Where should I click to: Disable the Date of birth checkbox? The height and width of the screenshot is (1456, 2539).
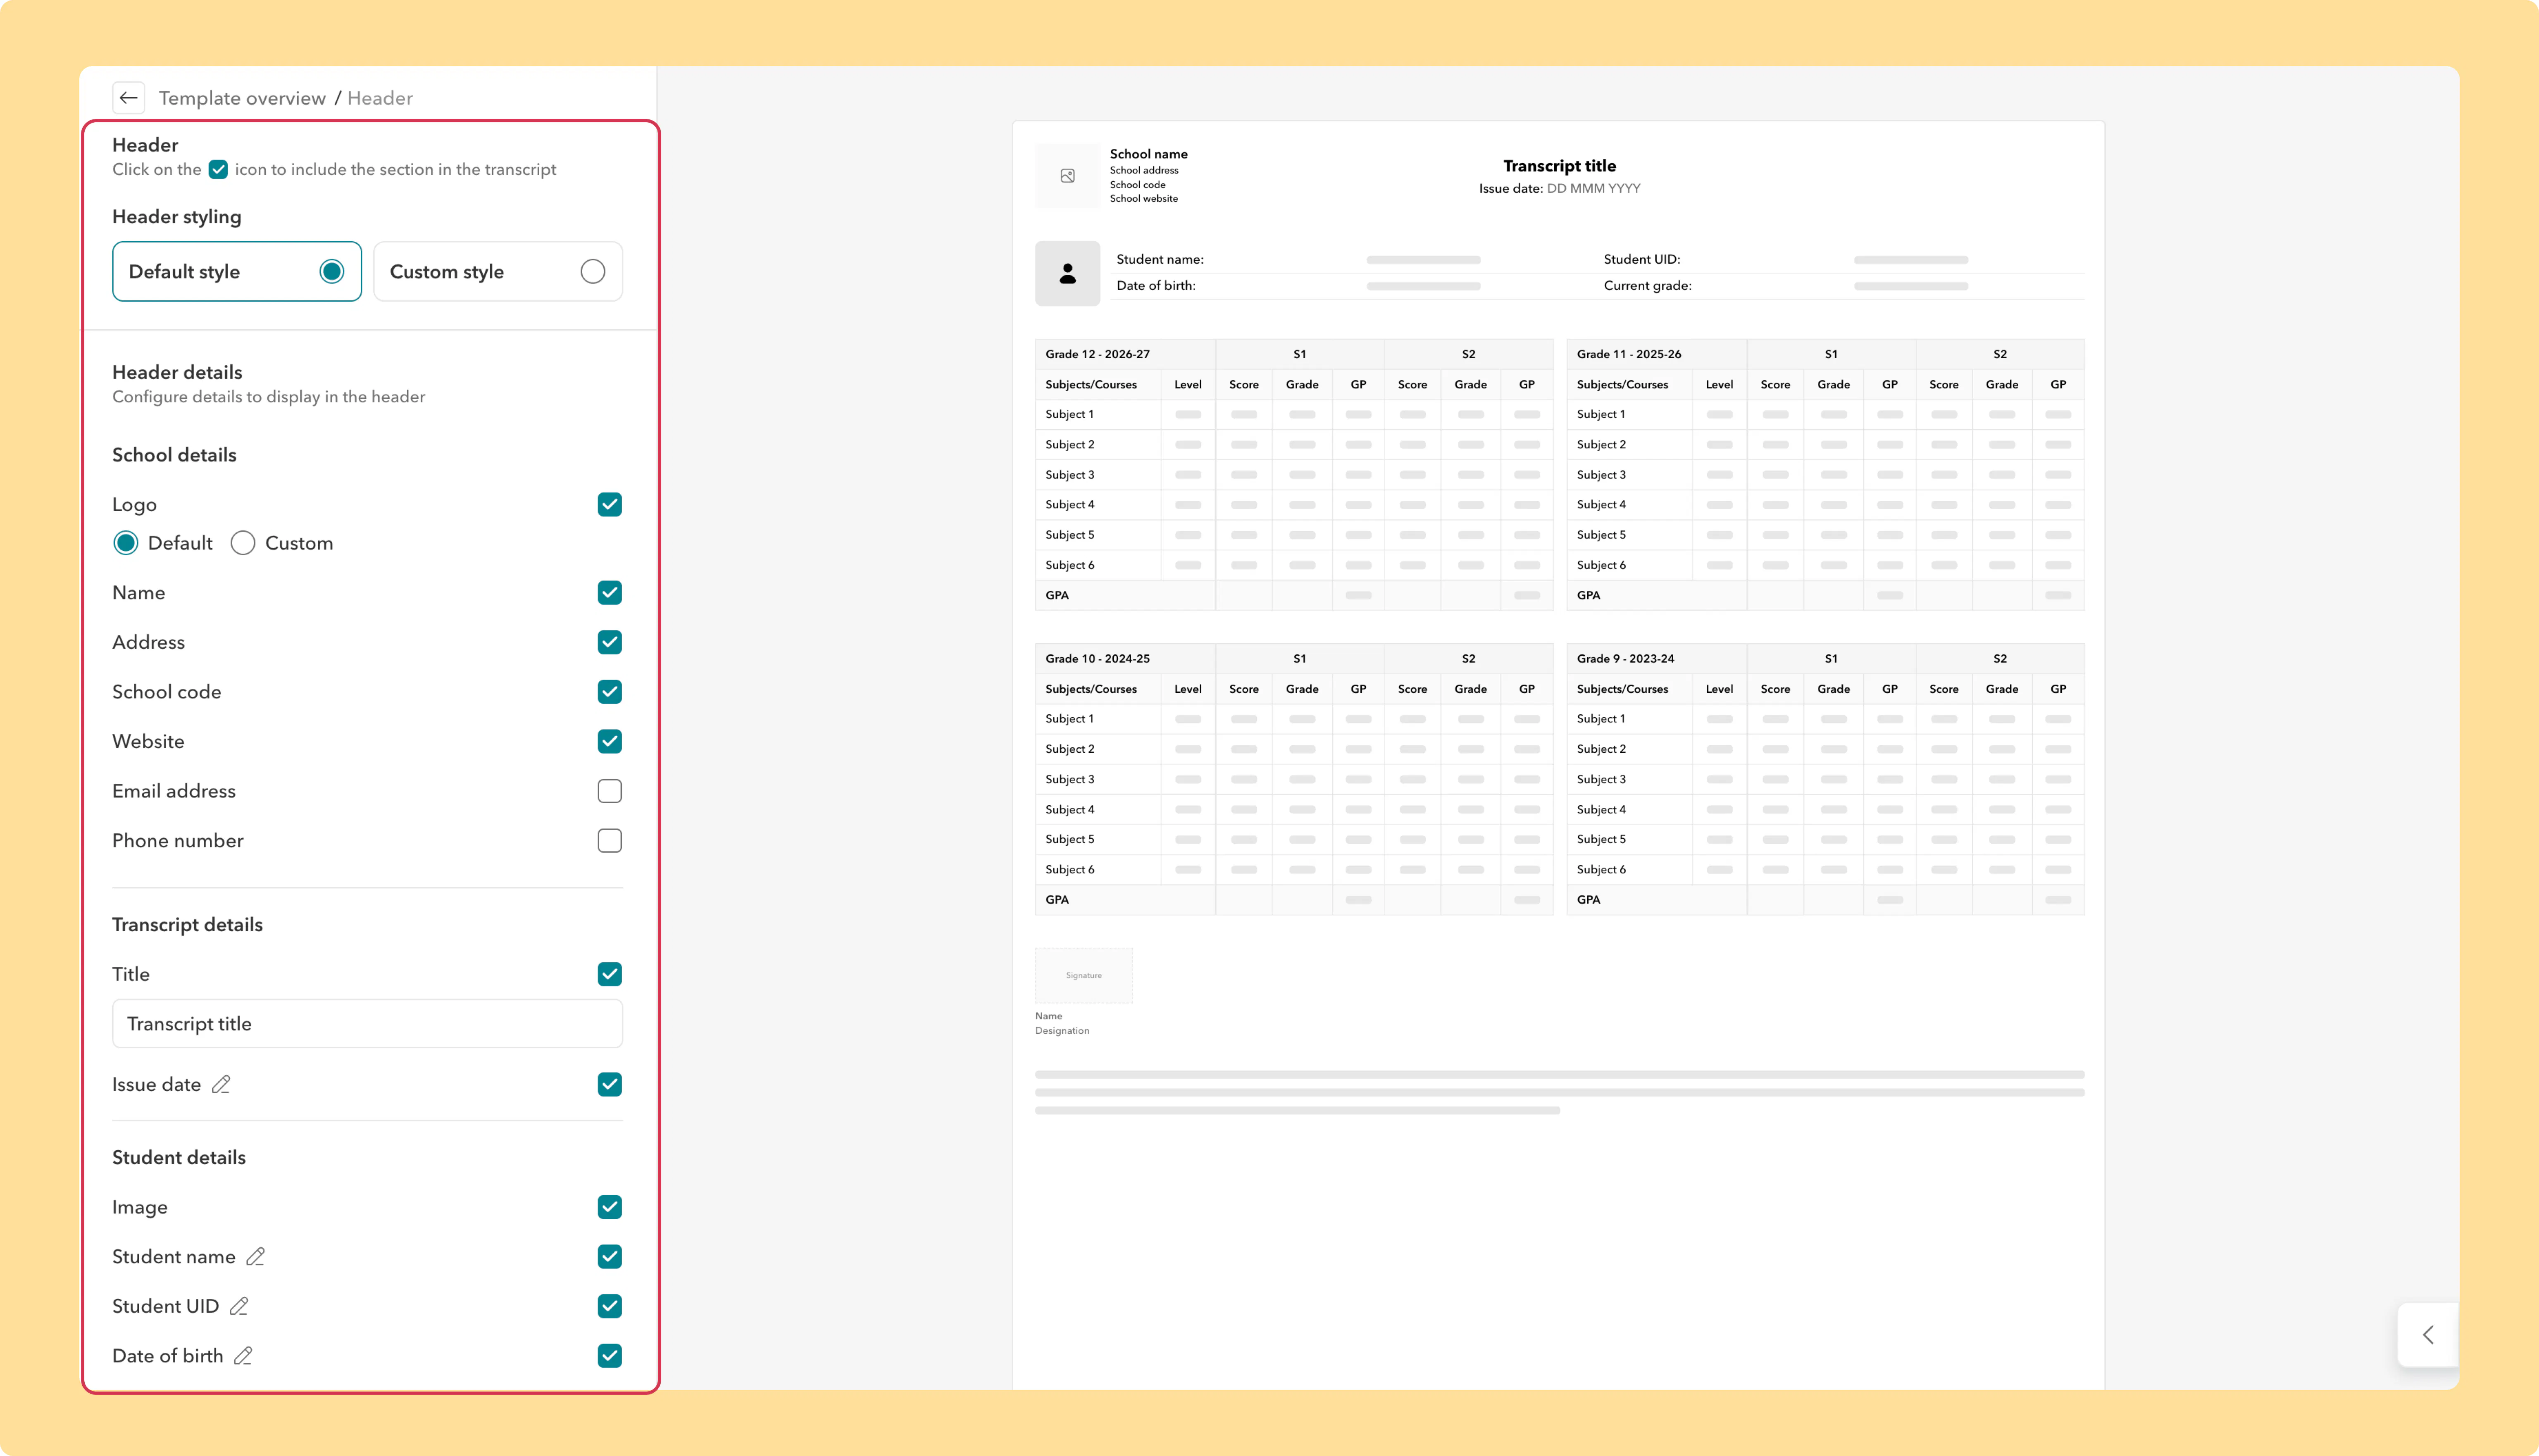pyautogui.click(x=610, y=1356)
